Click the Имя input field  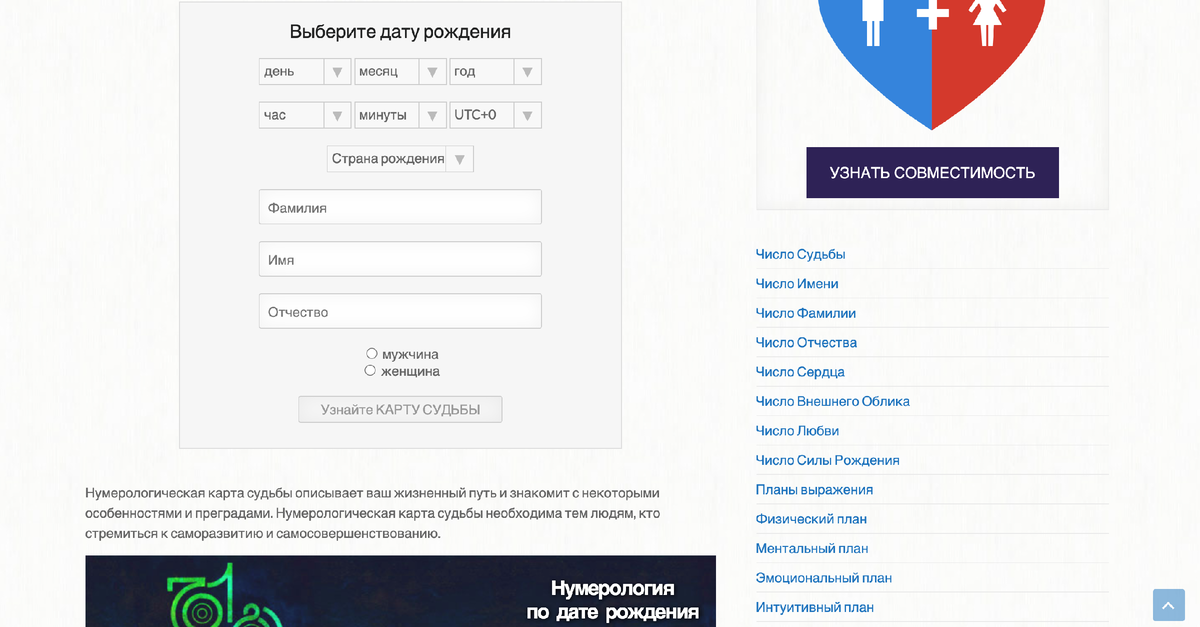pyautogui.click(x=400, y=259)
